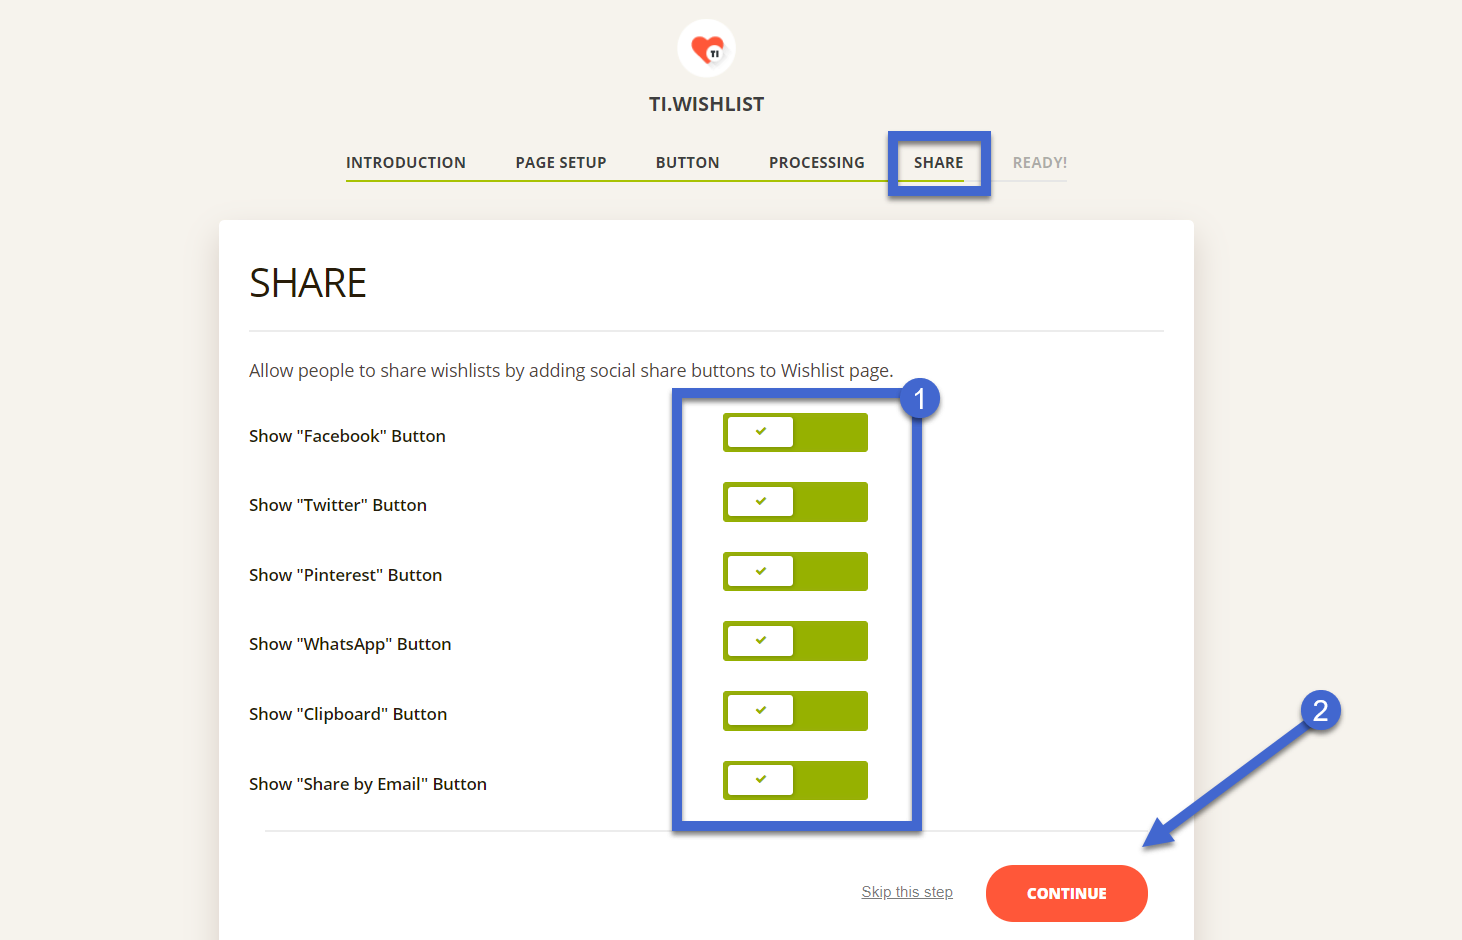Click the TI.Wishlist heart logo

[706, 47]
